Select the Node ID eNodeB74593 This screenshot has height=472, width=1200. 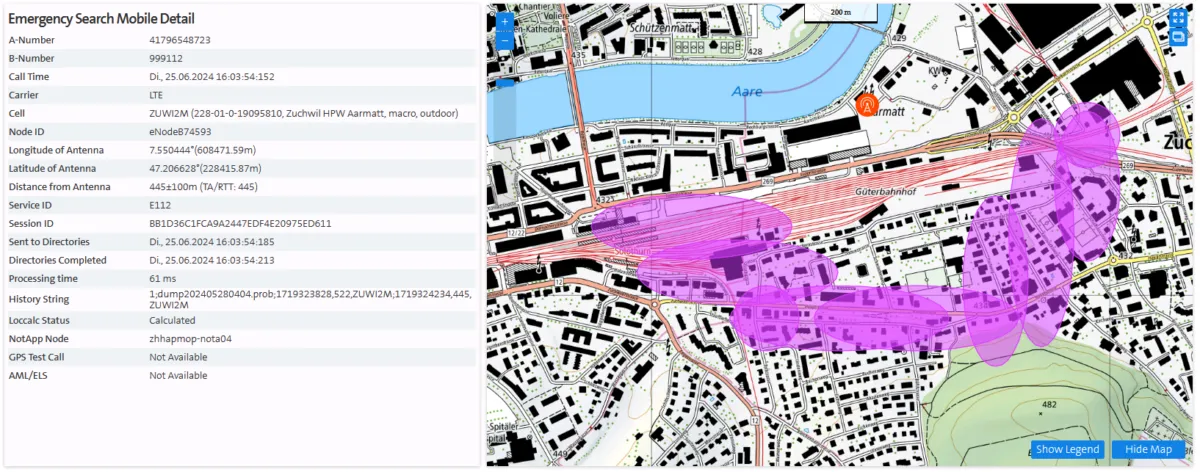click(180, 131)
